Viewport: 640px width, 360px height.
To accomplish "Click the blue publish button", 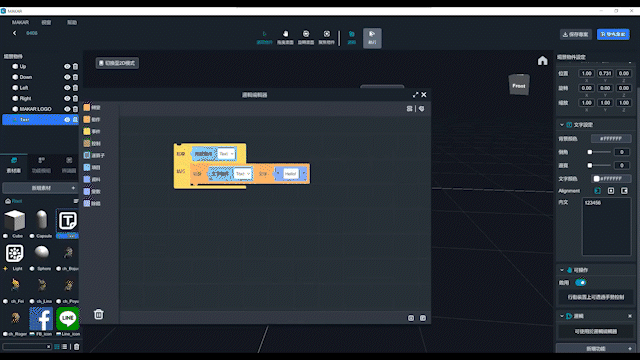I will tap(613, 34).
